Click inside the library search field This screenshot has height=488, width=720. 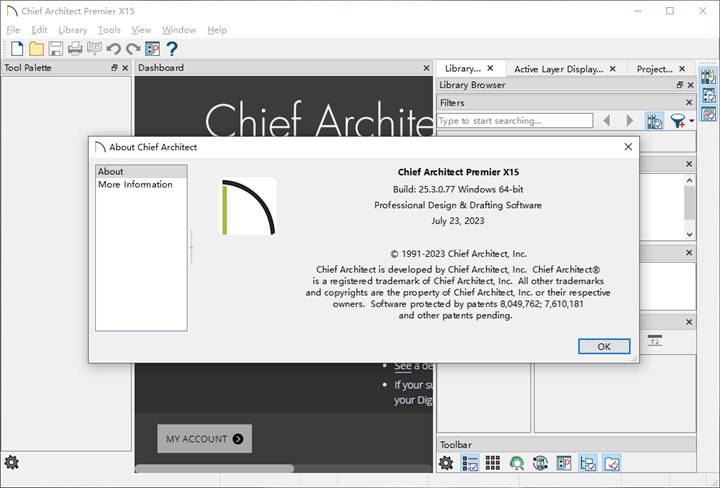click(515, 121)
